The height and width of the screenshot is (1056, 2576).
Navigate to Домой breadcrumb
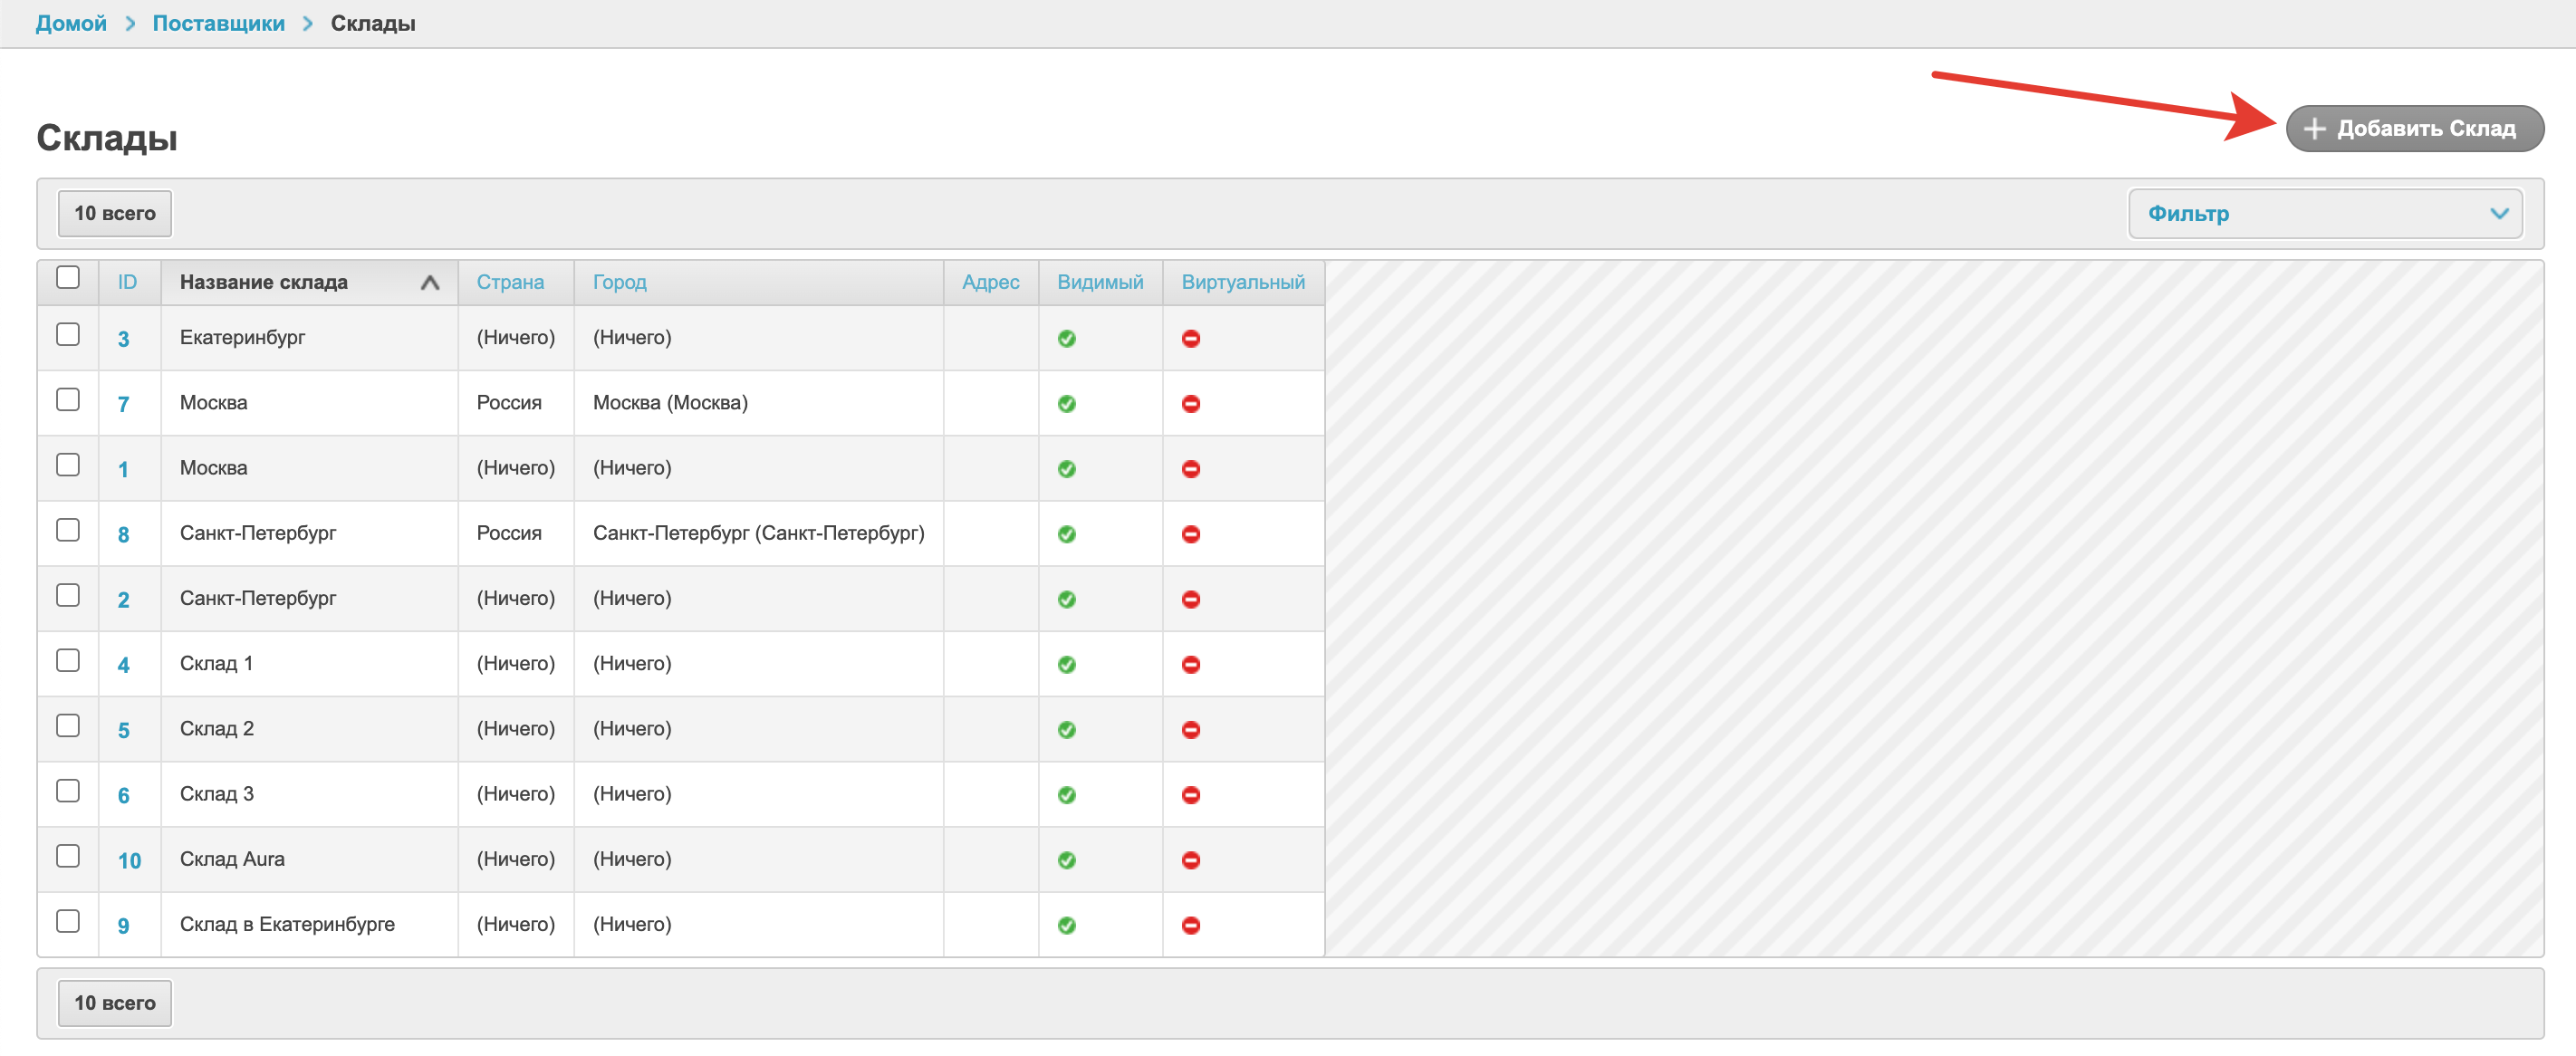pos(71,23)
